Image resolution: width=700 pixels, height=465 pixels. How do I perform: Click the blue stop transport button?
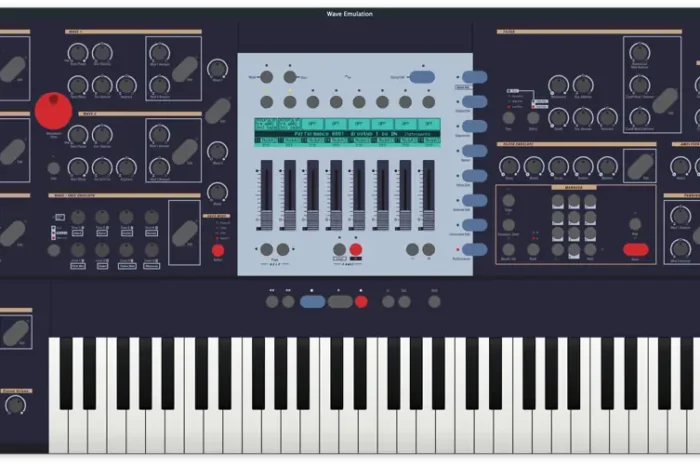312,302
